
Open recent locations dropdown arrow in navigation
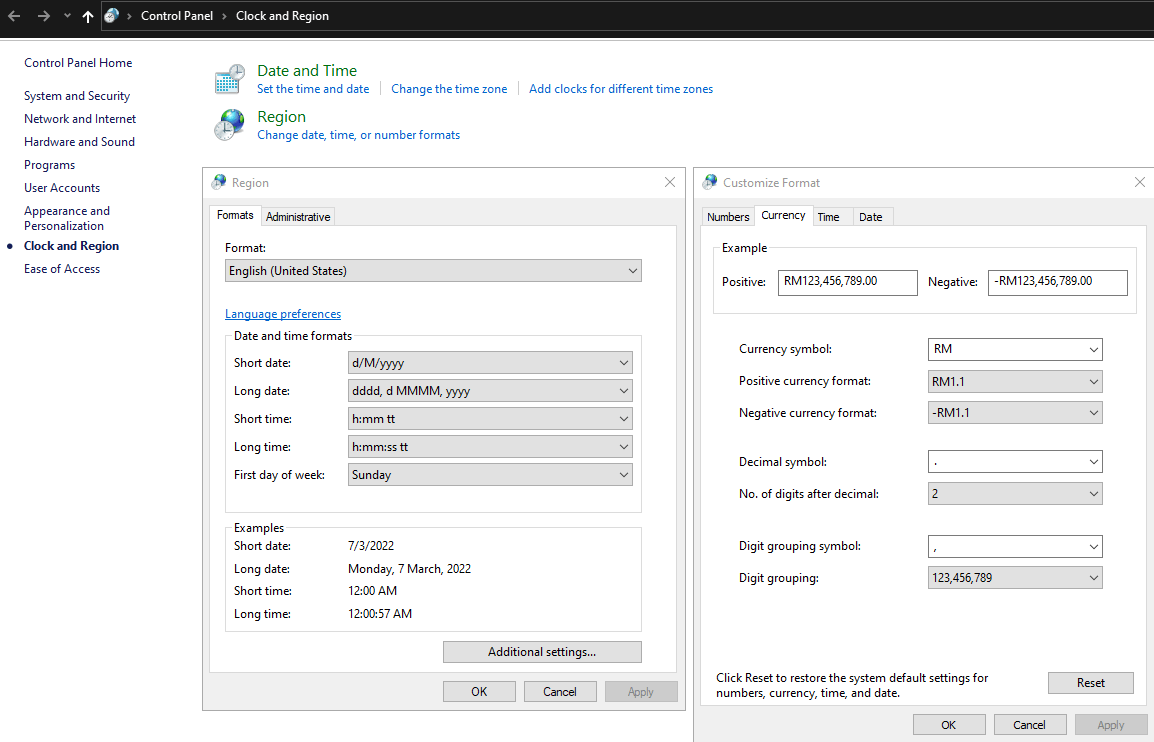(67, 15)
